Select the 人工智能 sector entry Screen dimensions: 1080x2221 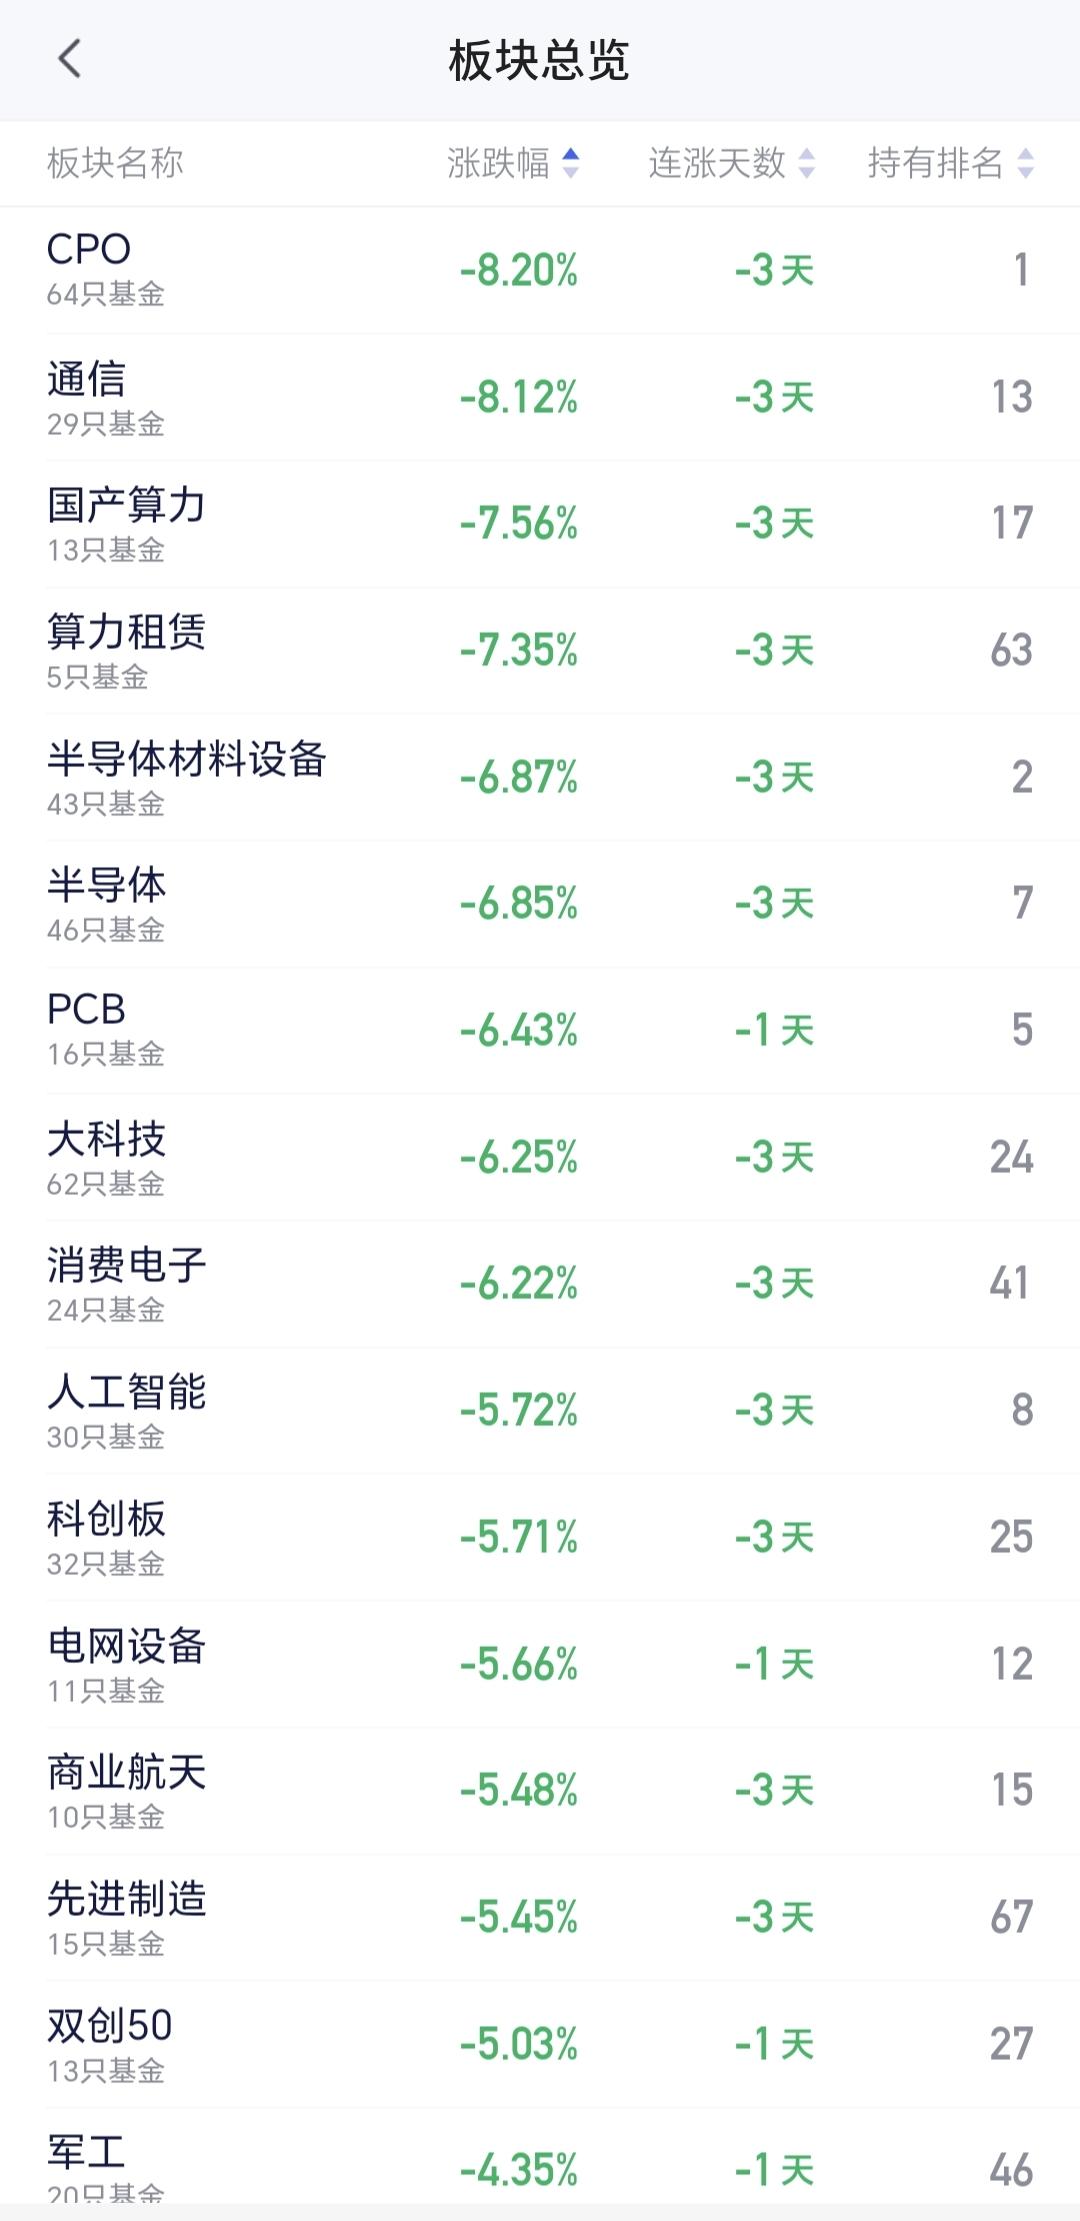[540, 1410]
